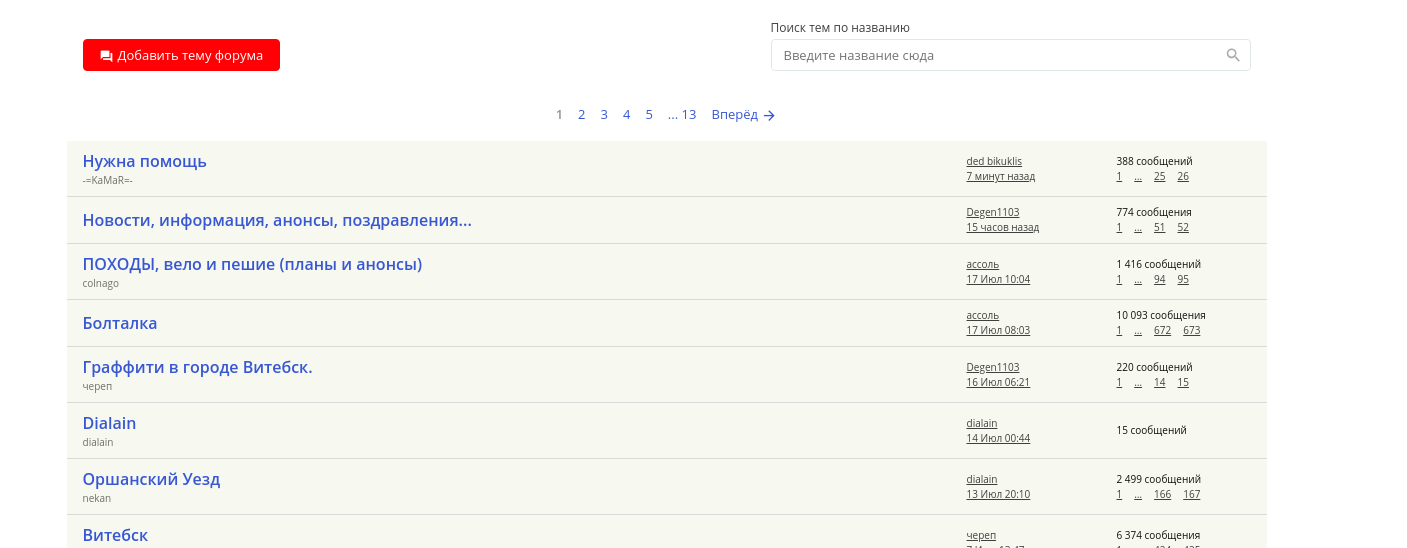Go to page 5 in pagination
1407x548 pixels.
coord(649,114)
